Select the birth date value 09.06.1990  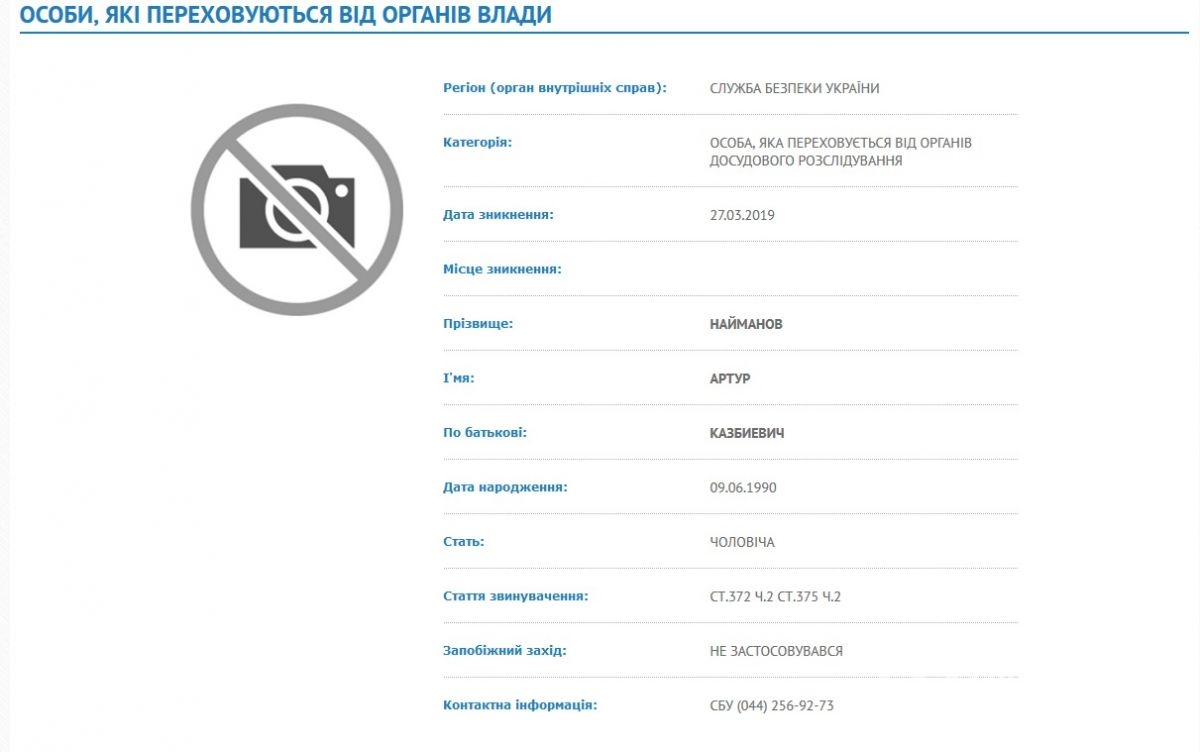click(x=743, y=488)
